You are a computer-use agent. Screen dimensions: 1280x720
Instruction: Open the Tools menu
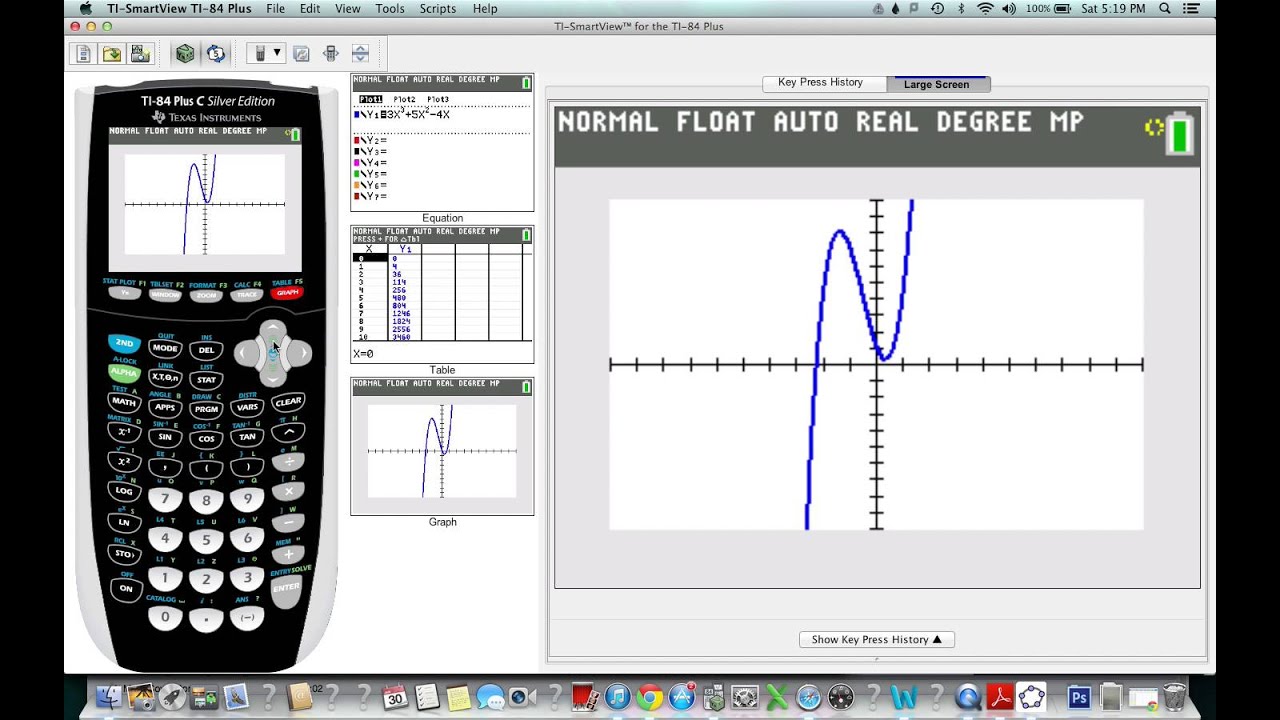pyautogui.click(x=390, y=9)
